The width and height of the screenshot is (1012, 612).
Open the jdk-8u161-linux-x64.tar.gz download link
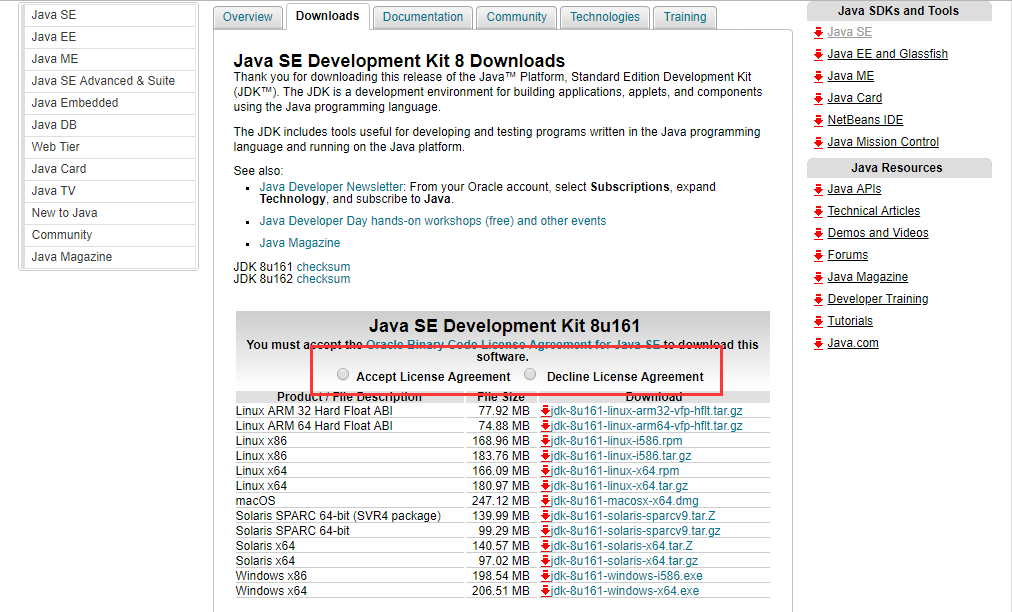click(620, 486)
